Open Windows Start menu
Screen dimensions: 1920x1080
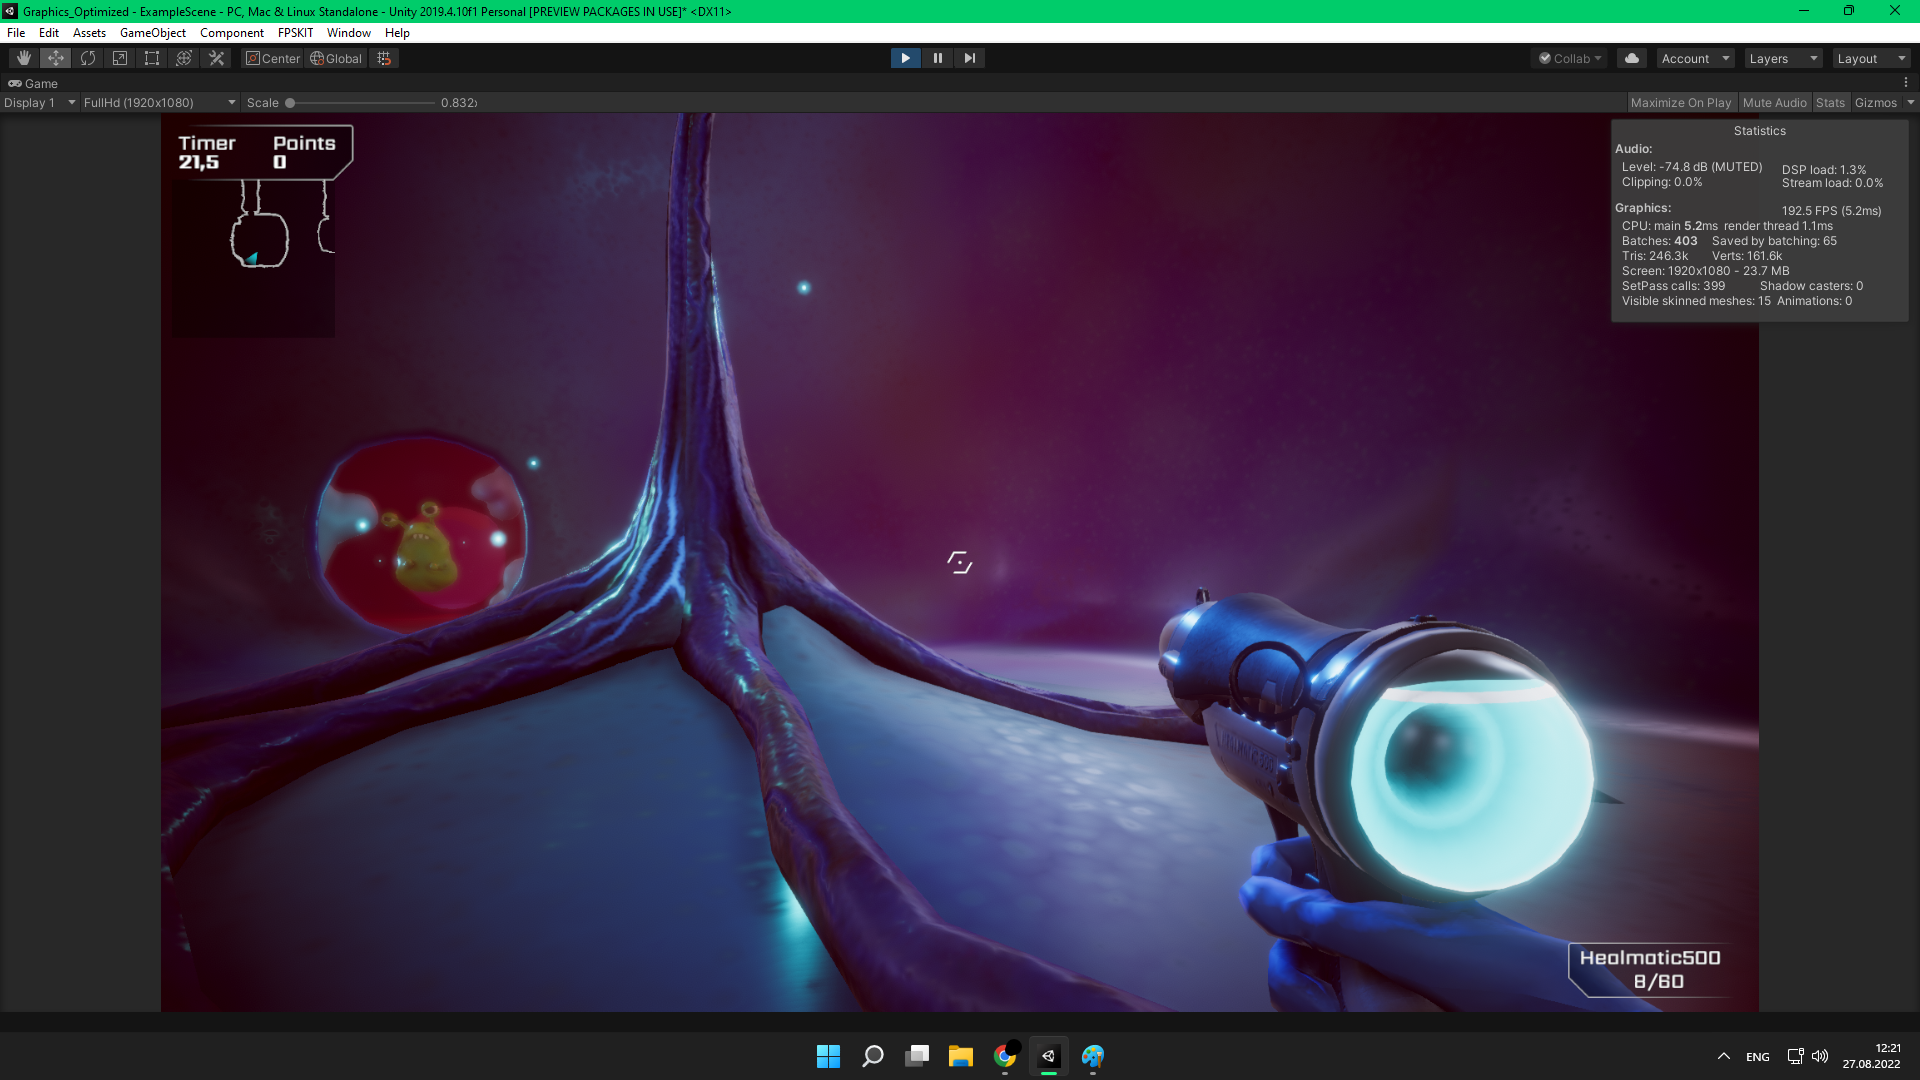coord(828,1056)
